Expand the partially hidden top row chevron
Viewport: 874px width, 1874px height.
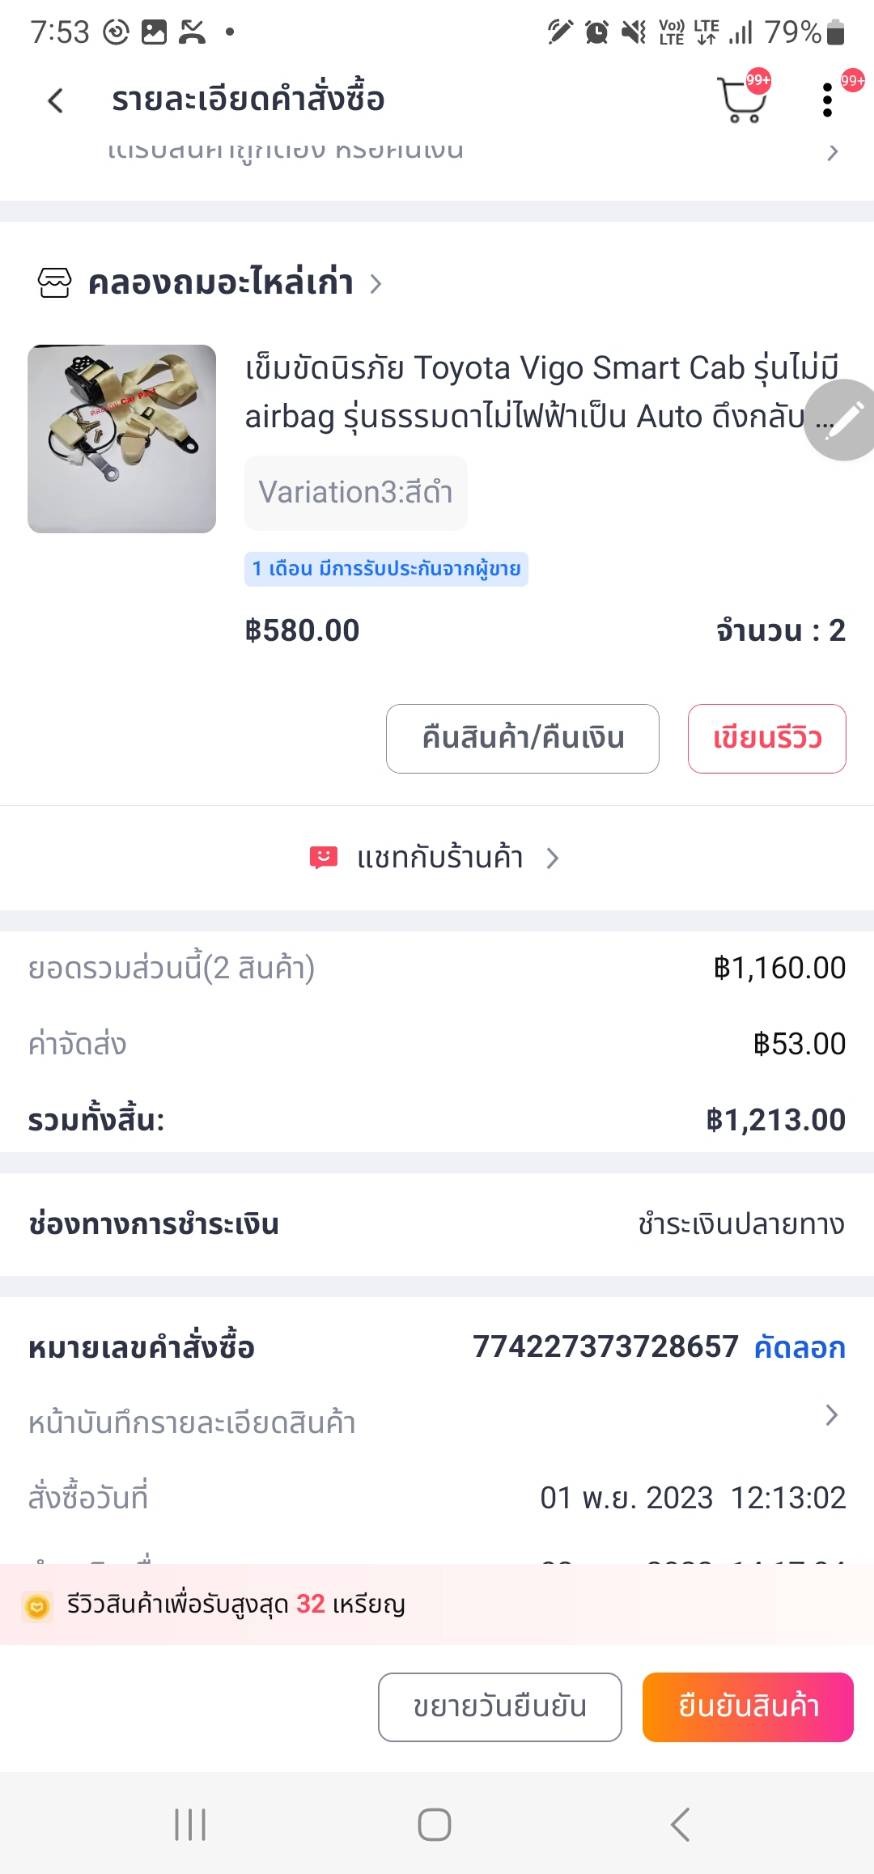832,153
